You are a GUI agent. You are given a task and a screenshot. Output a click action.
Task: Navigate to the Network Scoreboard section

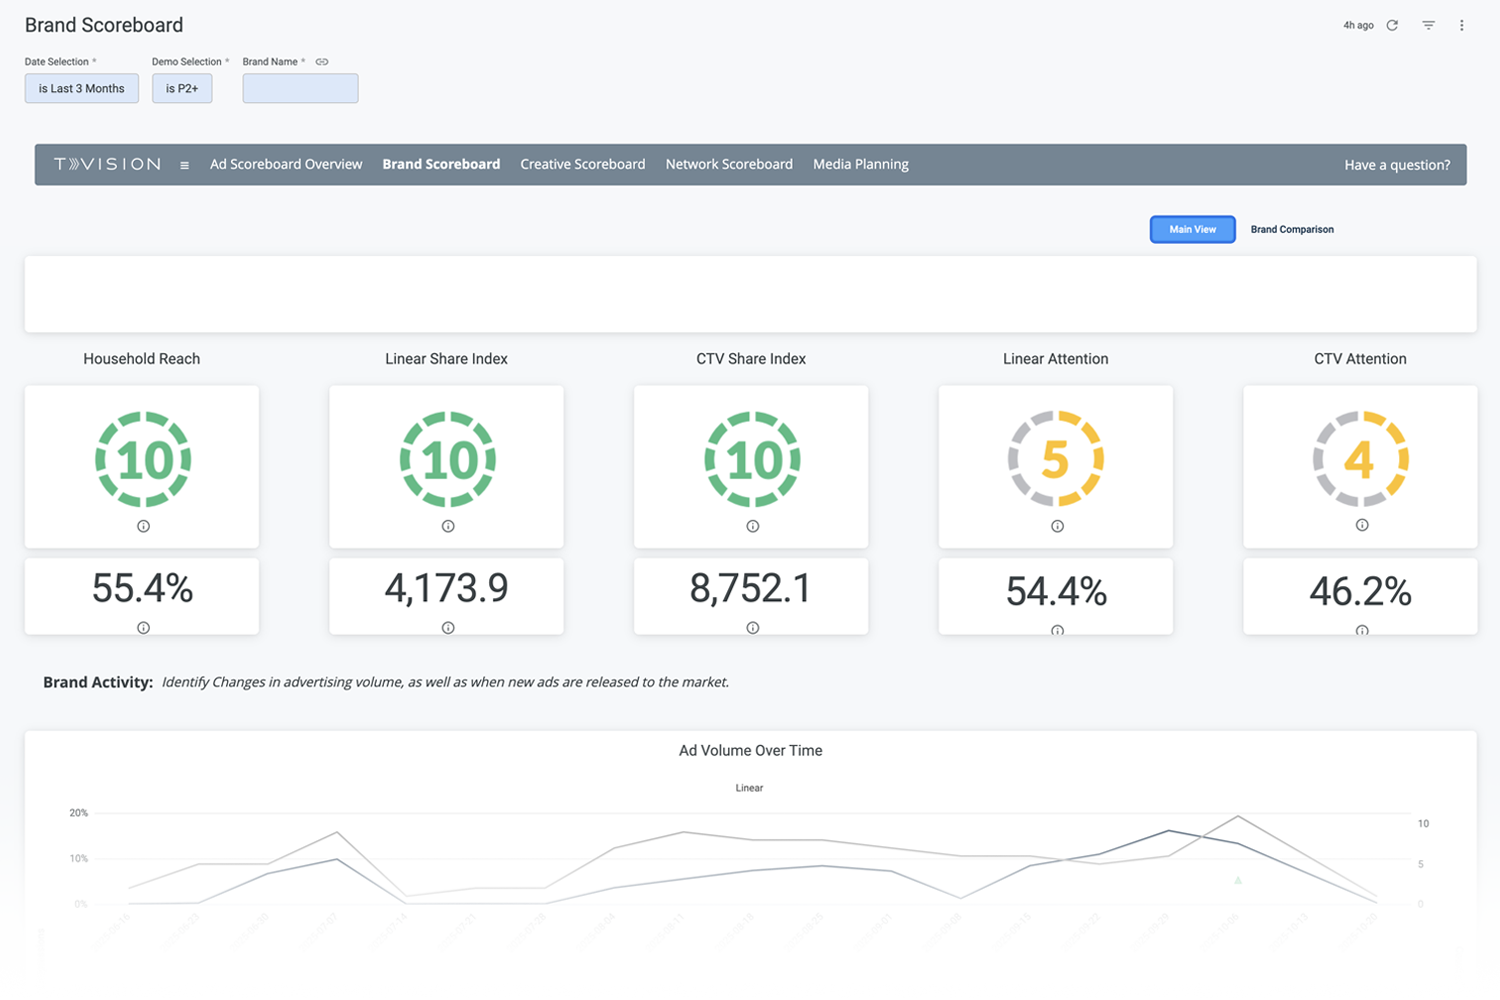(728, 164)
